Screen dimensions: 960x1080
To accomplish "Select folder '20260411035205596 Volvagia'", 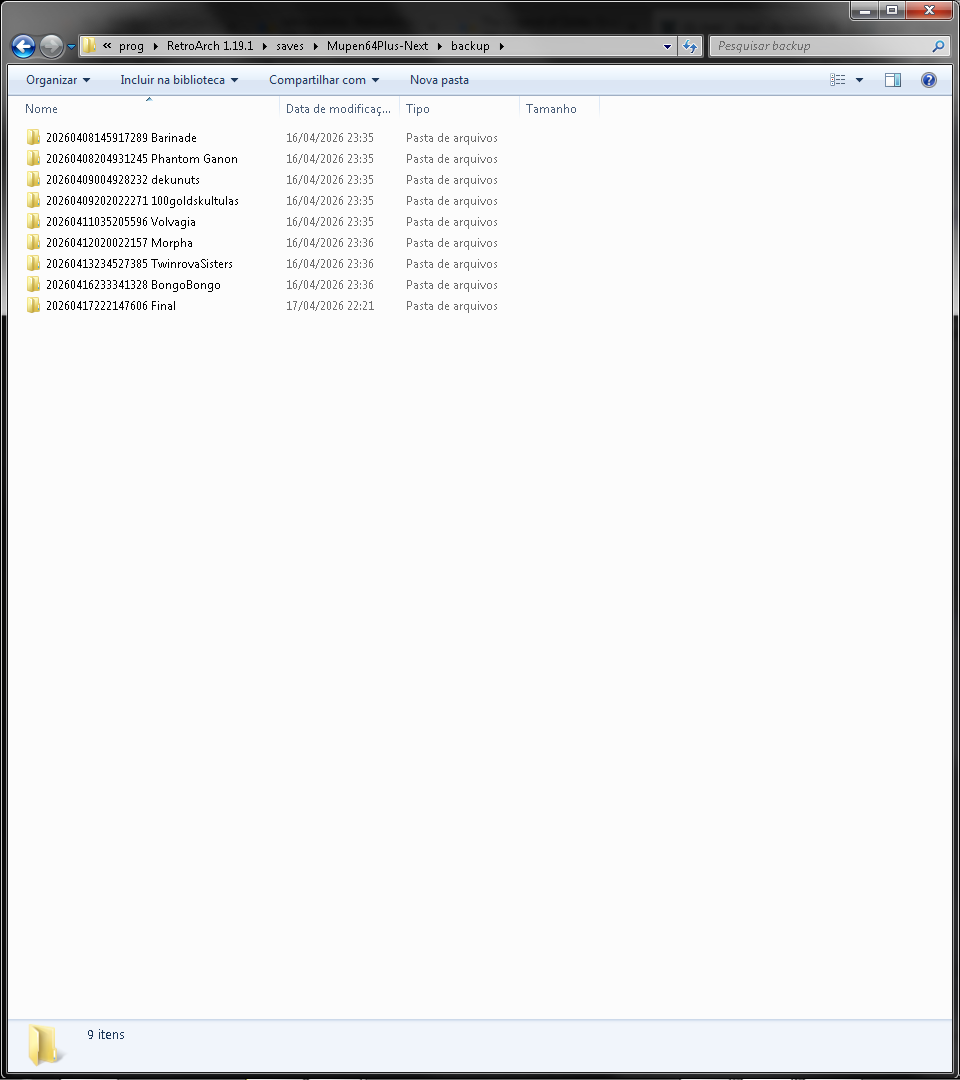I will coord(121,222).
